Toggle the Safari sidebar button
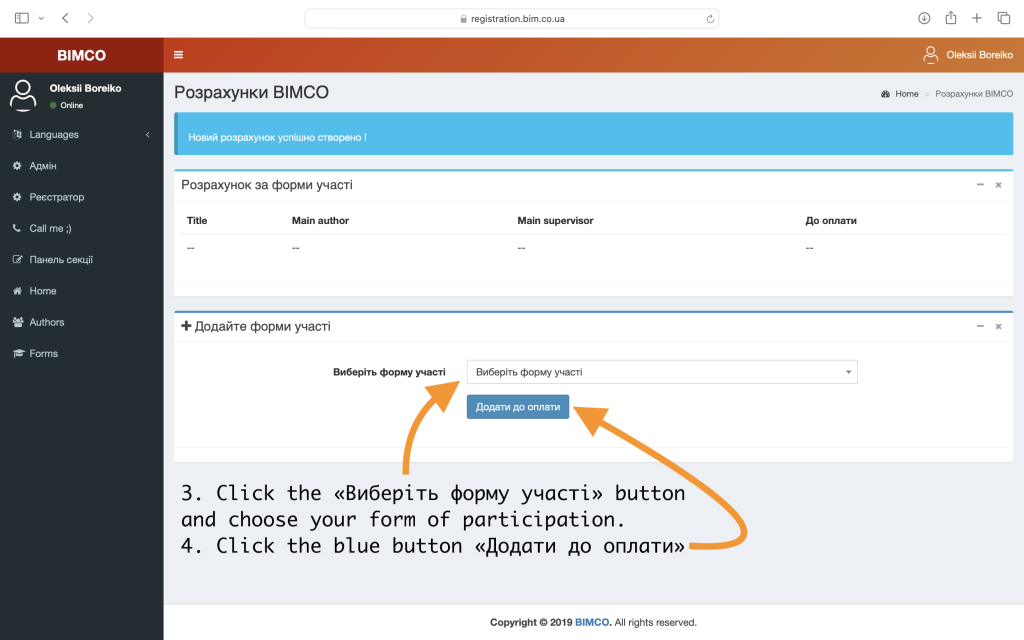The height and width of the screenshot is (640, 1024). [22, 18]
